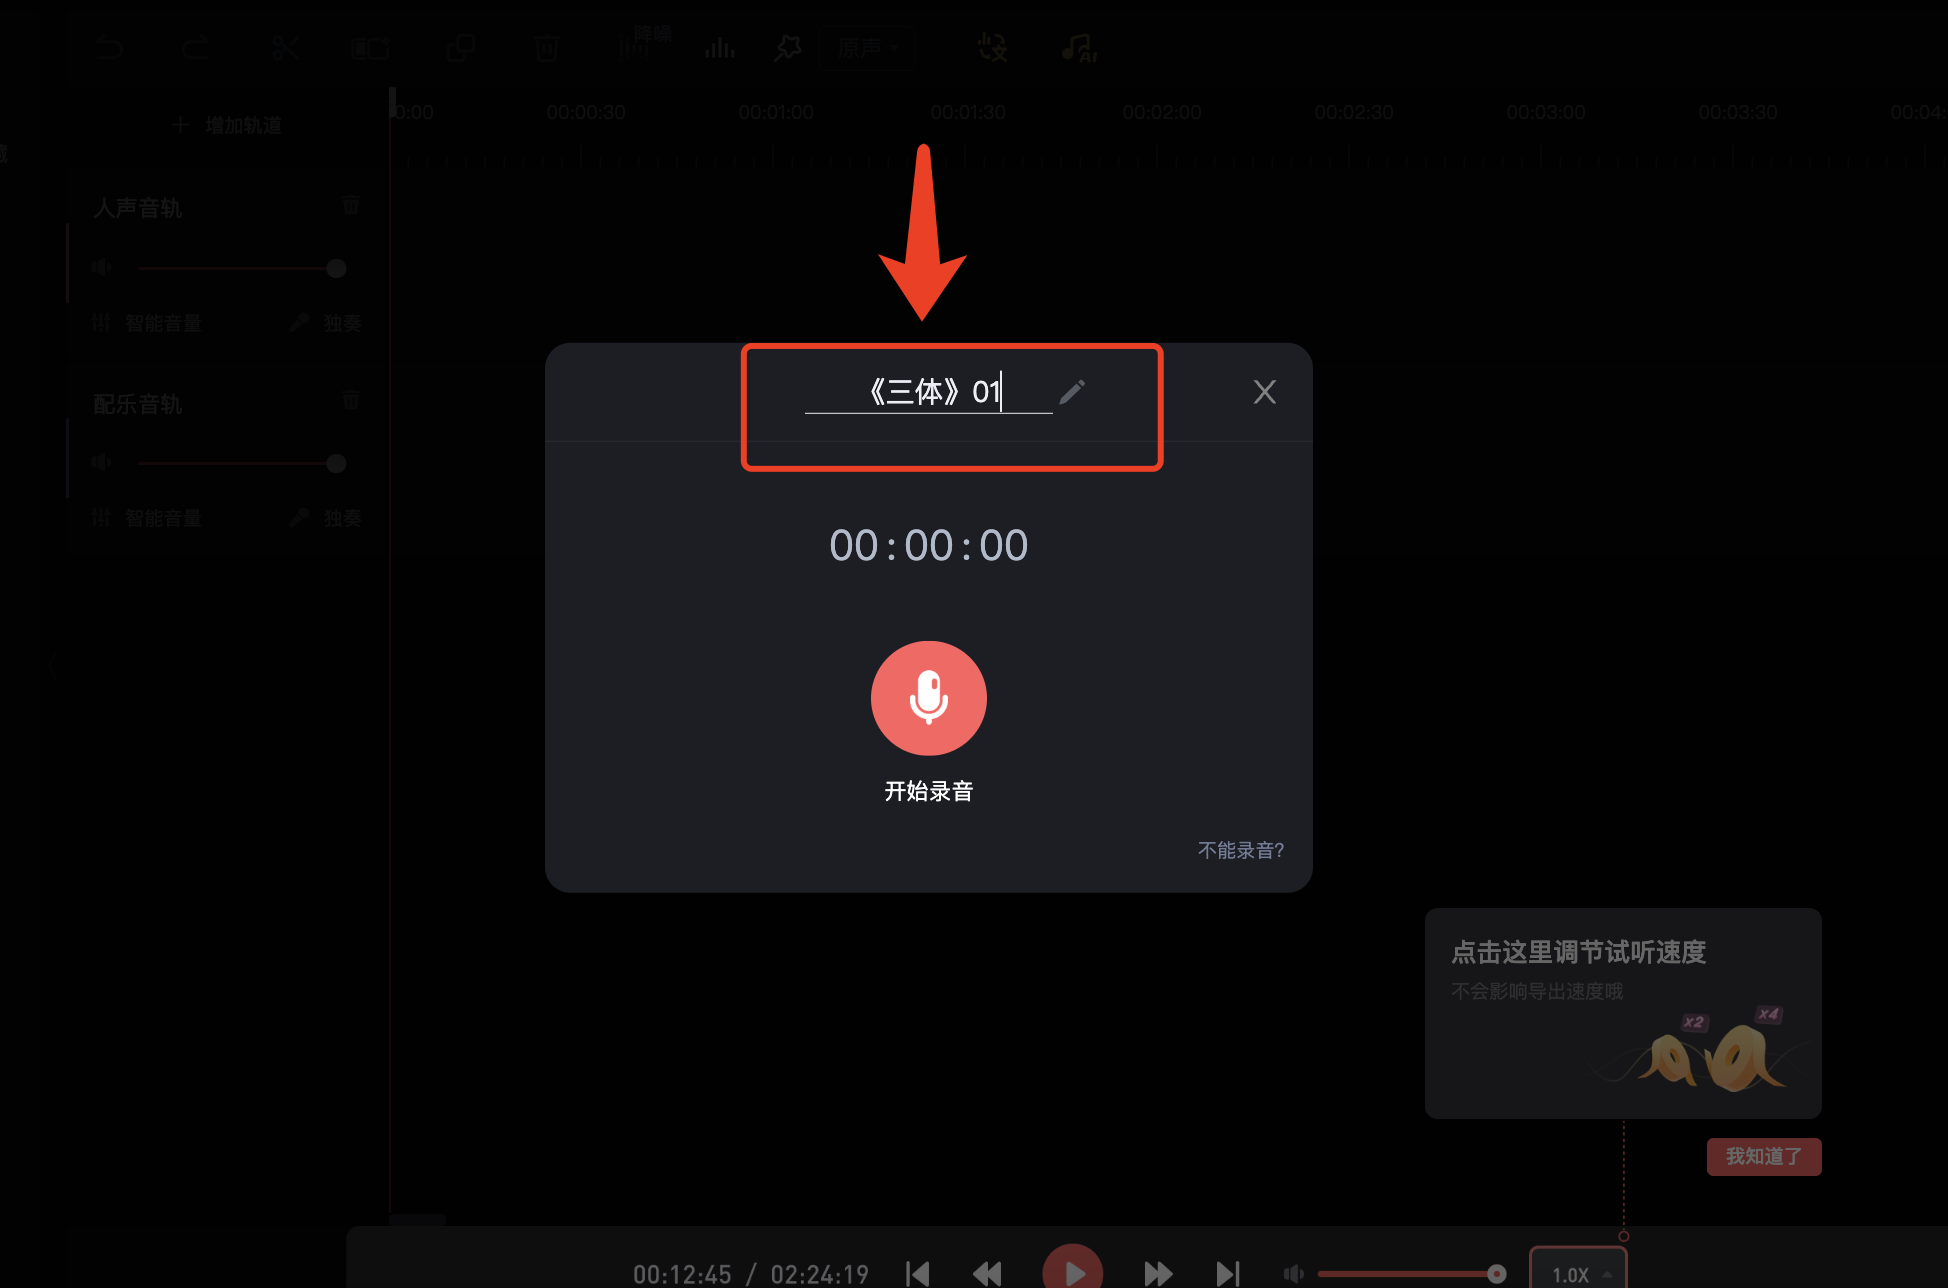
Task: Click the fast-forward icon in the playback bar
Action: tap(1158, 1273)
